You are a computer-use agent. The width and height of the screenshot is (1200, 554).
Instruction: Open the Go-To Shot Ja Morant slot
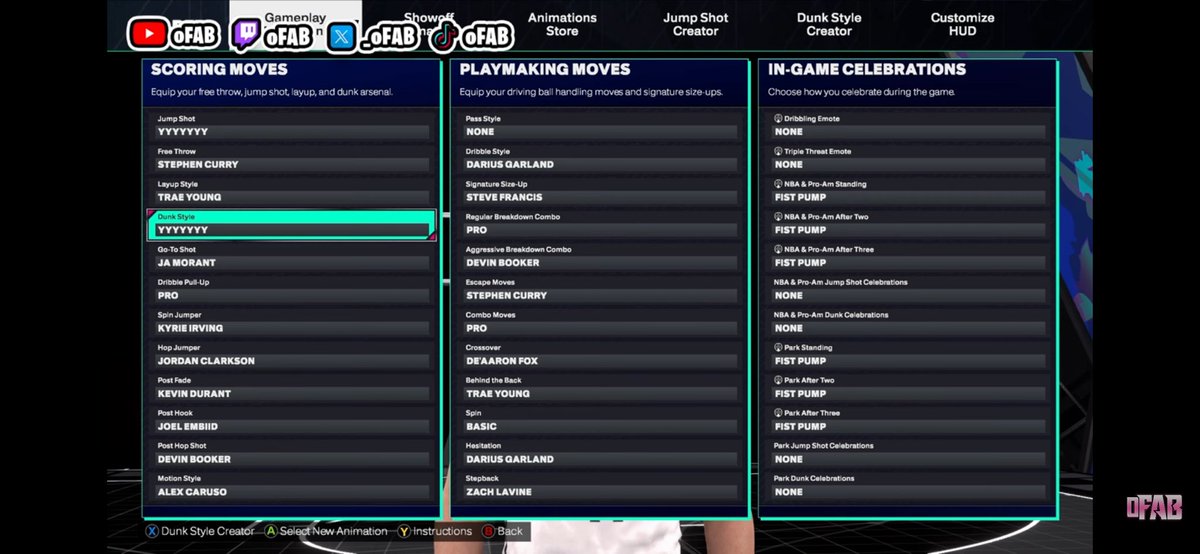[292, 257]
